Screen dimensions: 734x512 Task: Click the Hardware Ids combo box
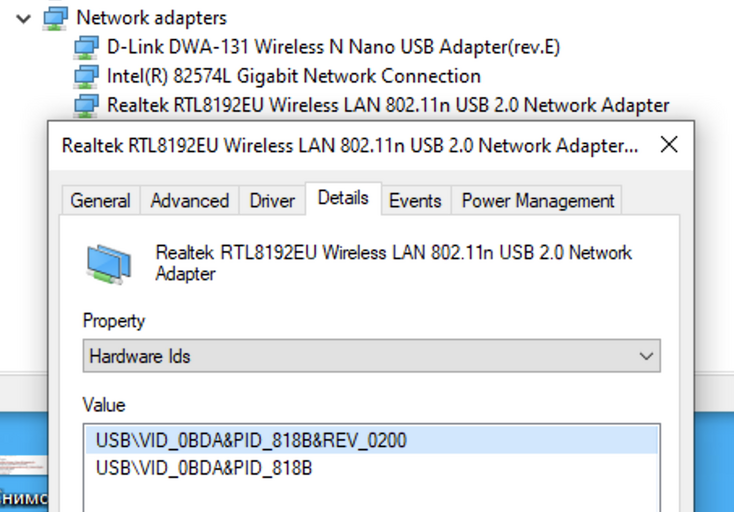point(372,356)
